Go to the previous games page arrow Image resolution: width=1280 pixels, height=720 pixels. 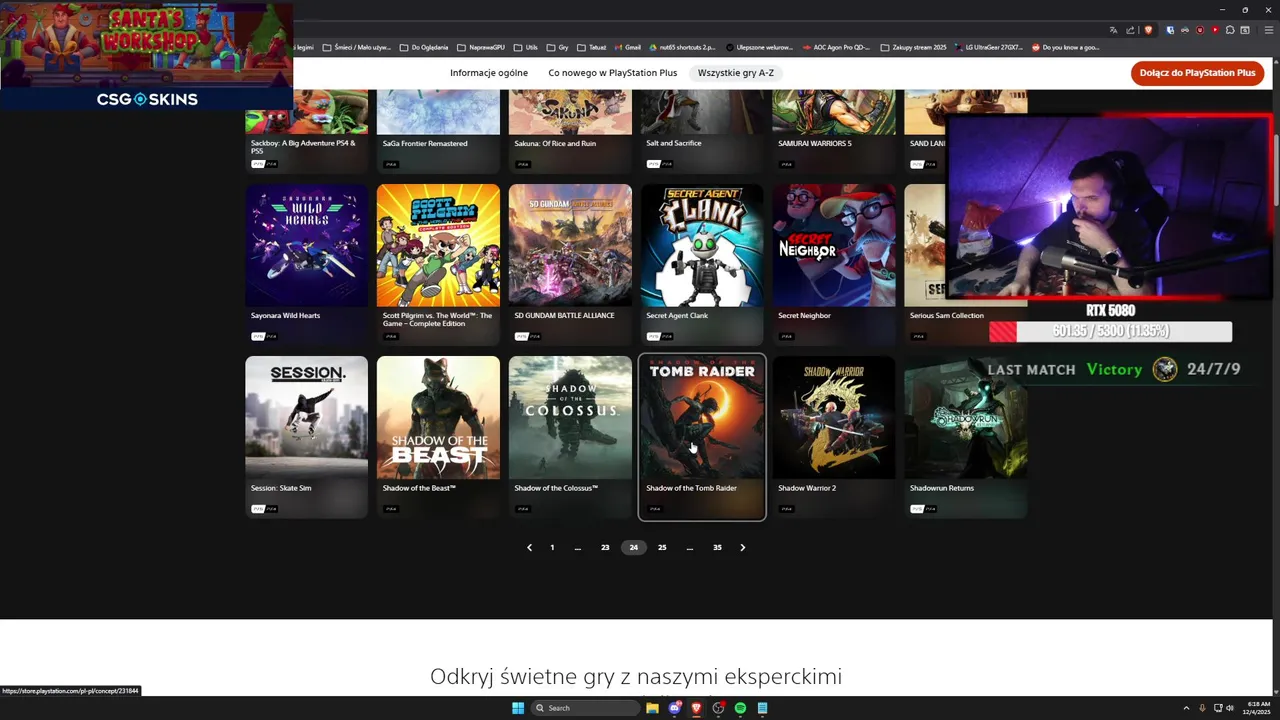[x=529, y=548]
